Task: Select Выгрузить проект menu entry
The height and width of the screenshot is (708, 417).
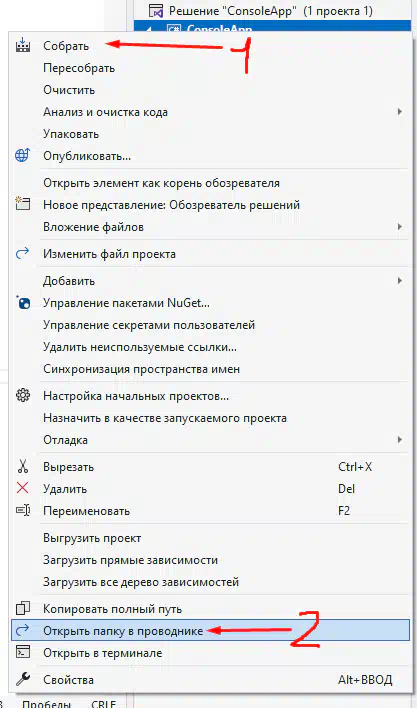Action: [x=92, y=538]
